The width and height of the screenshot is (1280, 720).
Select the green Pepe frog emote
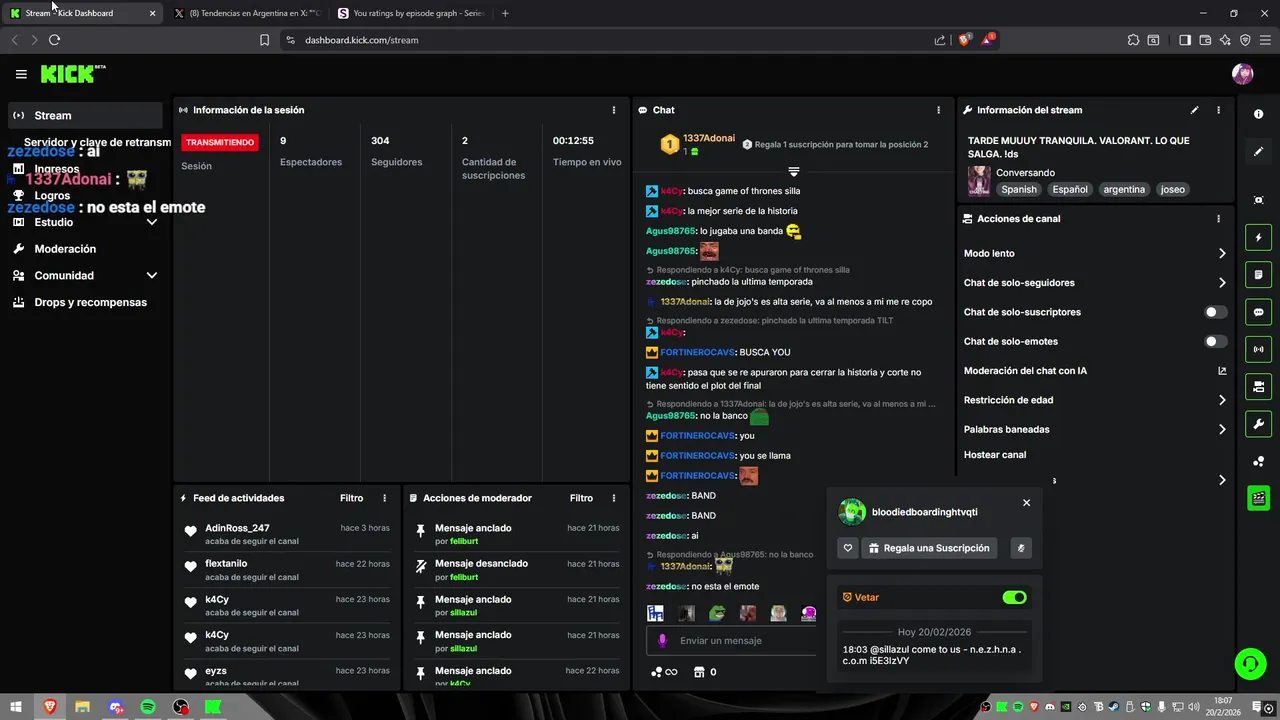tap(717, 613)
